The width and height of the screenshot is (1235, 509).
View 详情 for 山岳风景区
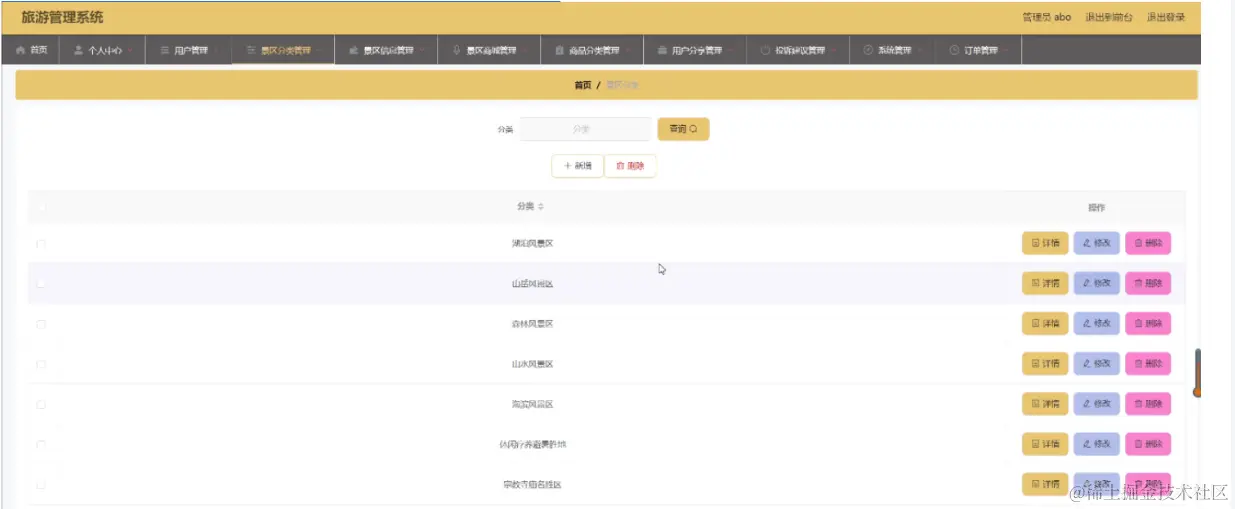1045,283
